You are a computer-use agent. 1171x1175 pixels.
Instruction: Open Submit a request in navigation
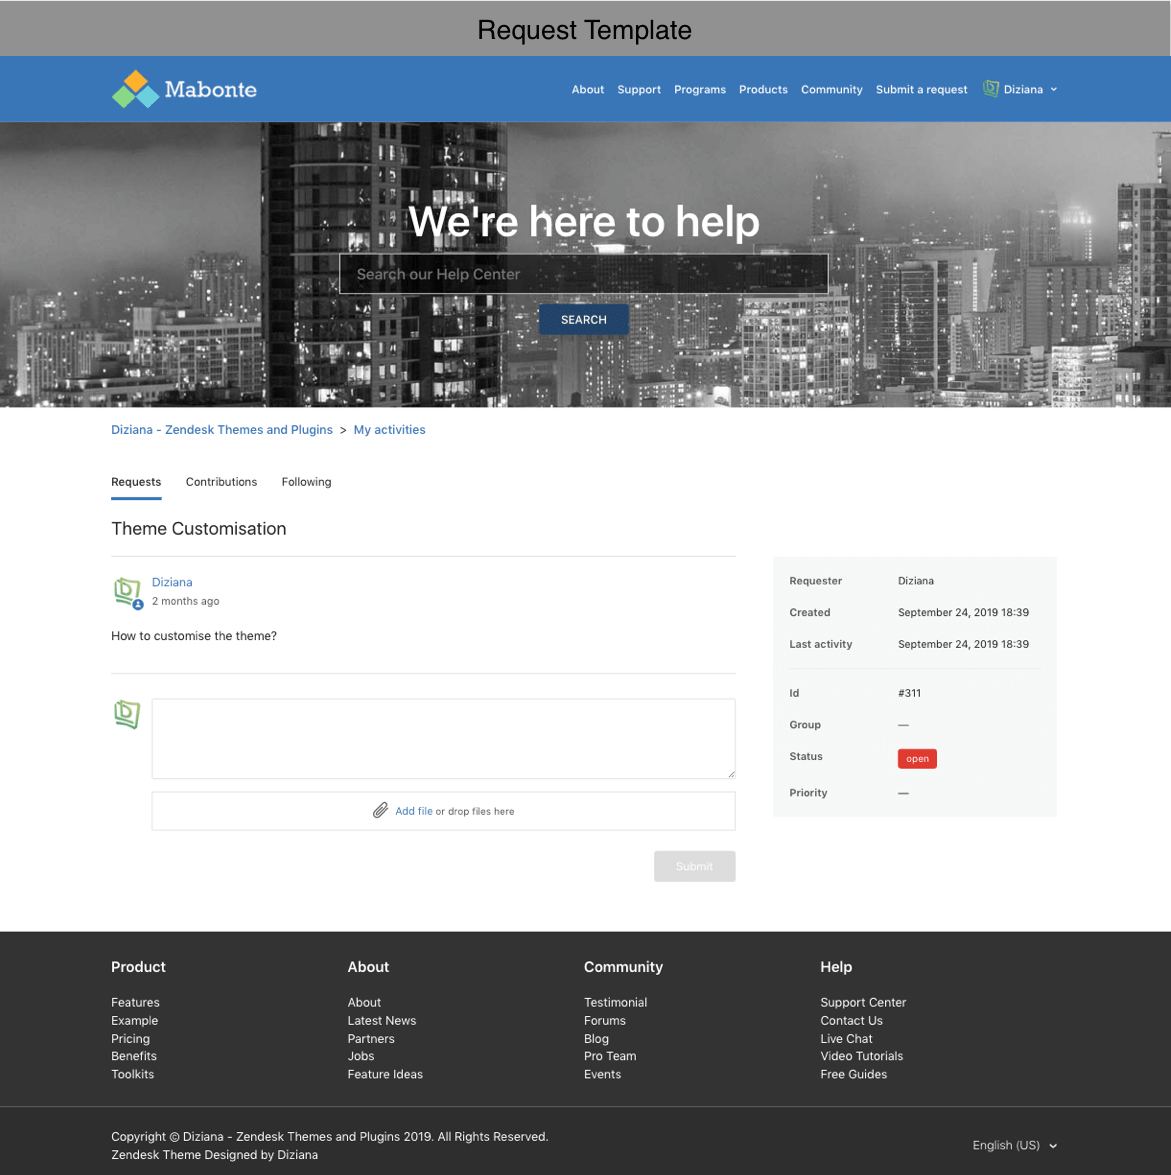921,89
